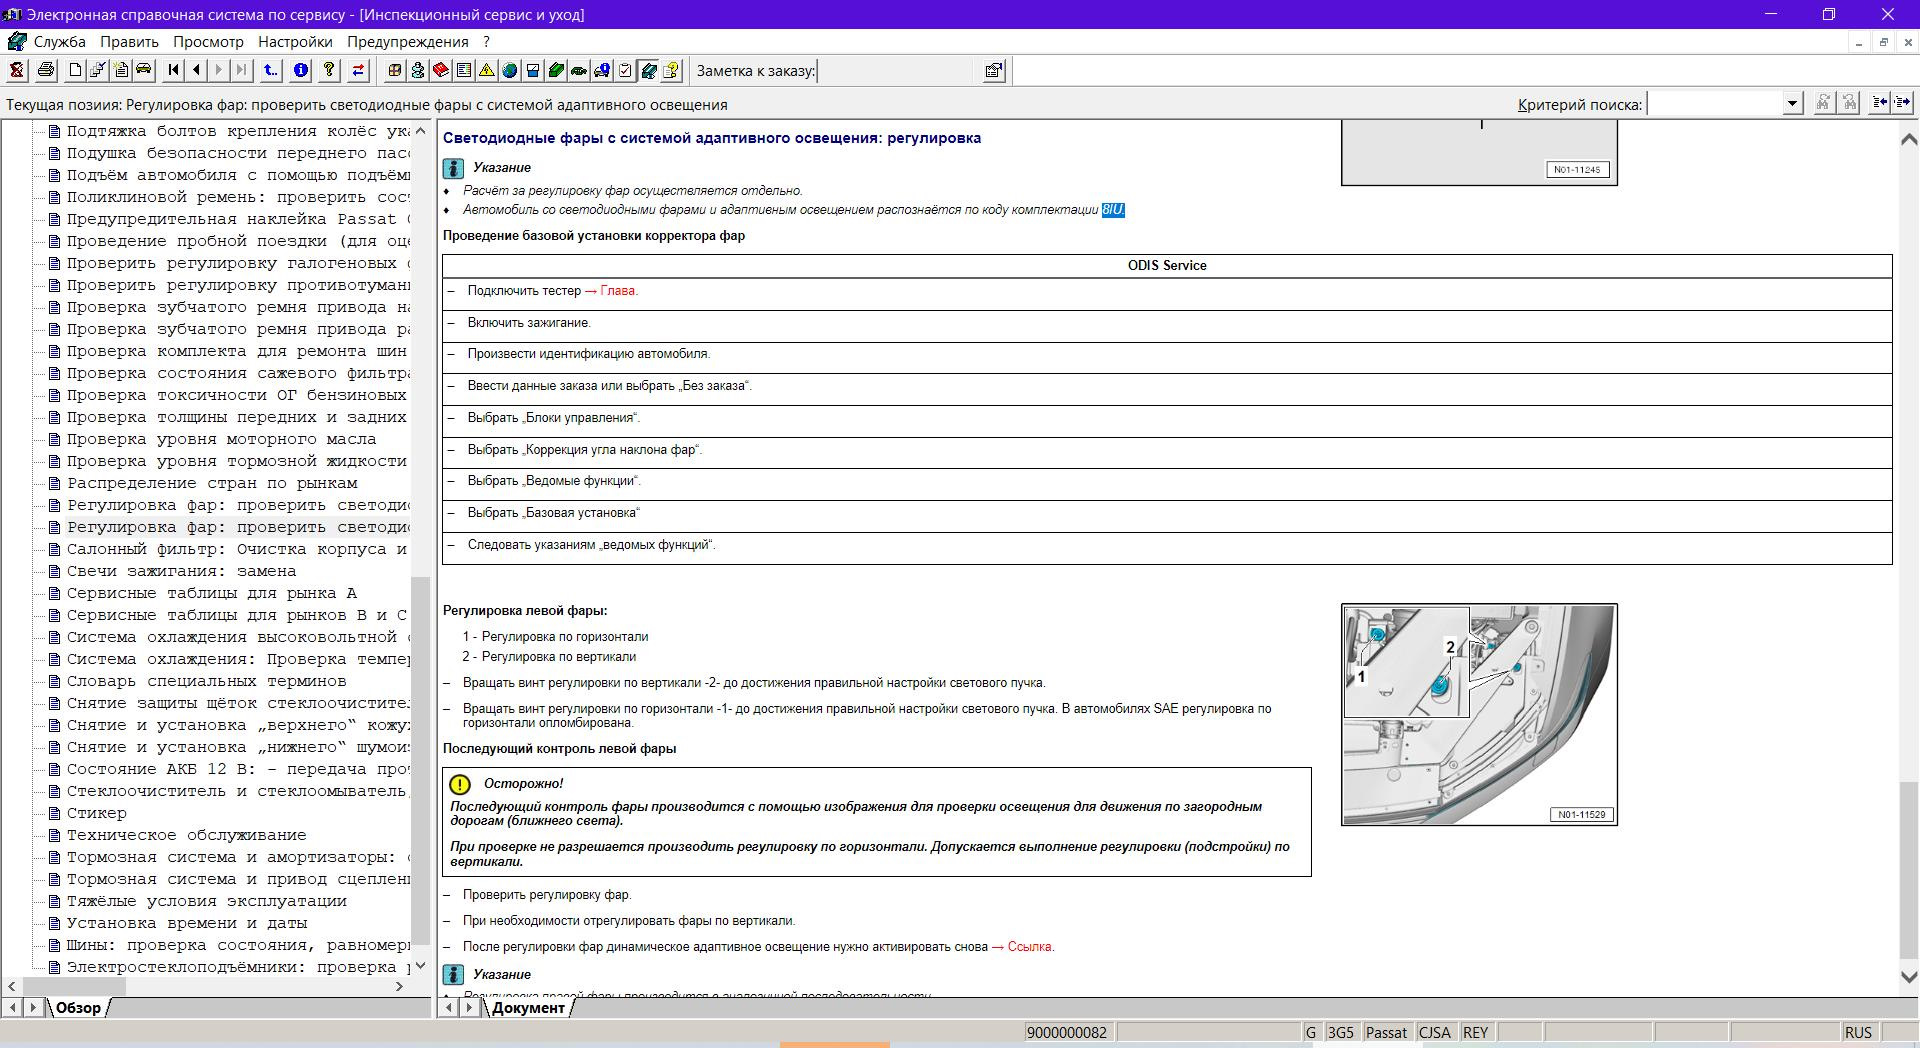Image resolution: width=1920 pixels, height=1048 pixels.
Task: Click the document scrollbar down arrow
Action: [x=1908, y=977]
